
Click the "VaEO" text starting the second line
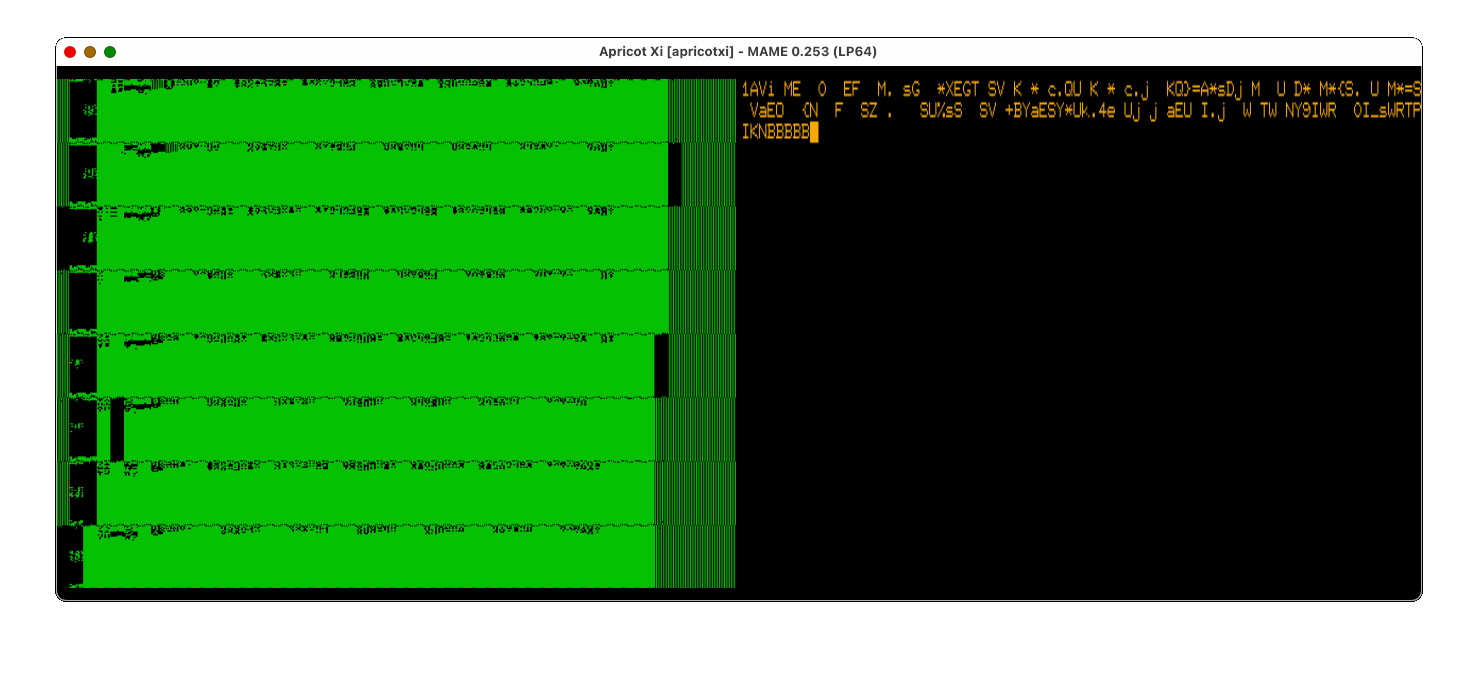click(x=767, y=111)
